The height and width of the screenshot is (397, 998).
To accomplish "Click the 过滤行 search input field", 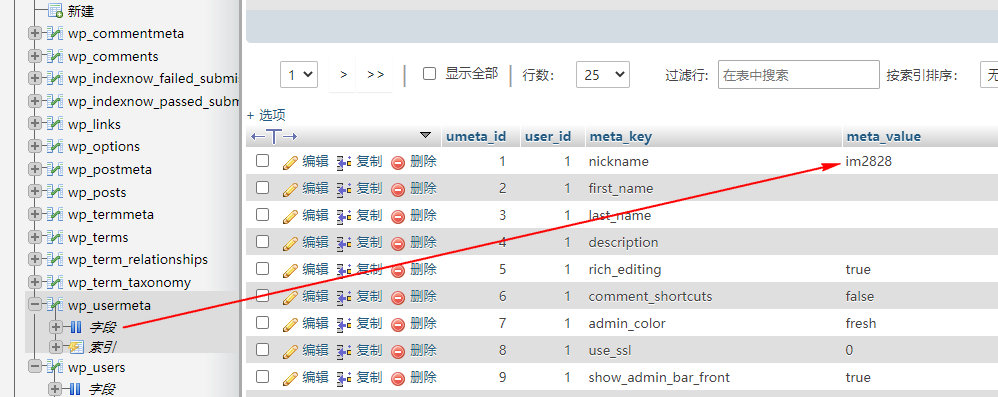I will (799, 74).
